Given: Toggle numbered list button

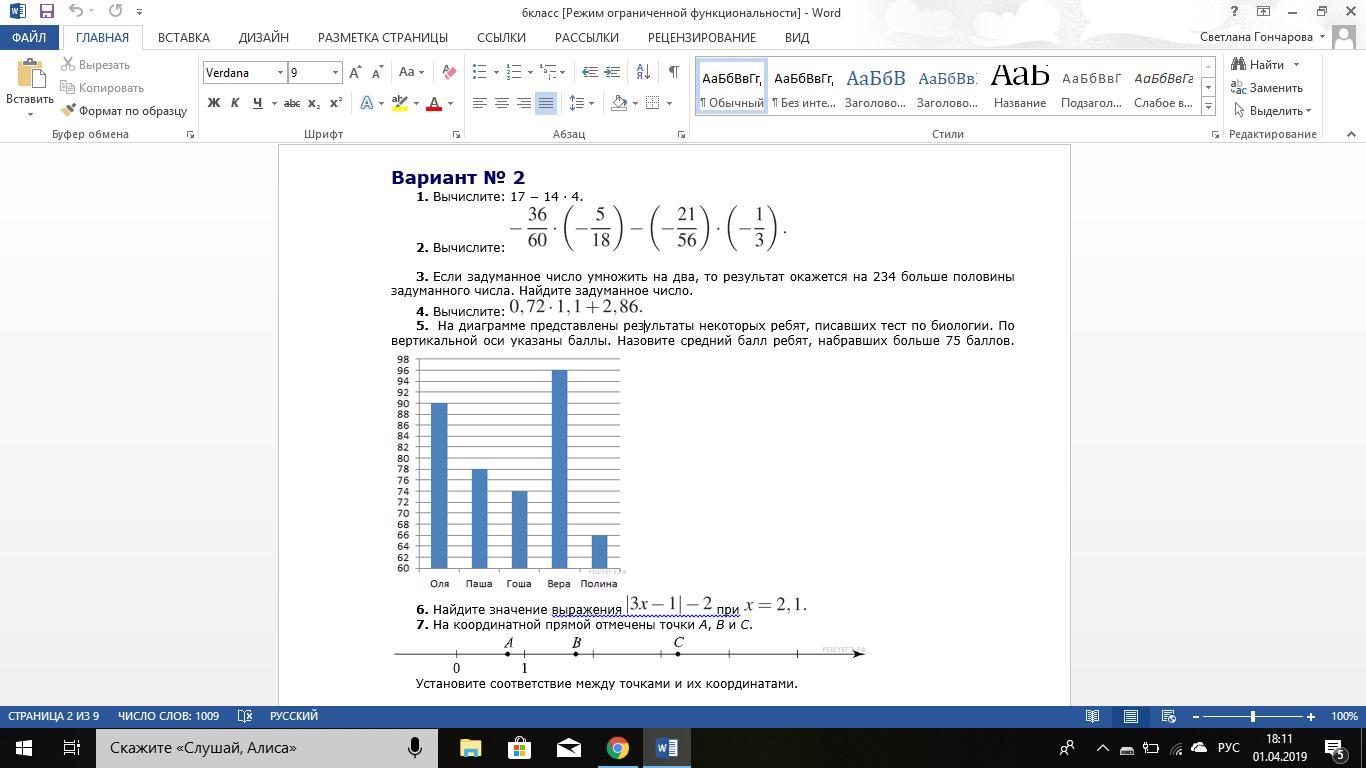Looking at the screenshot, I should (514, 72).
